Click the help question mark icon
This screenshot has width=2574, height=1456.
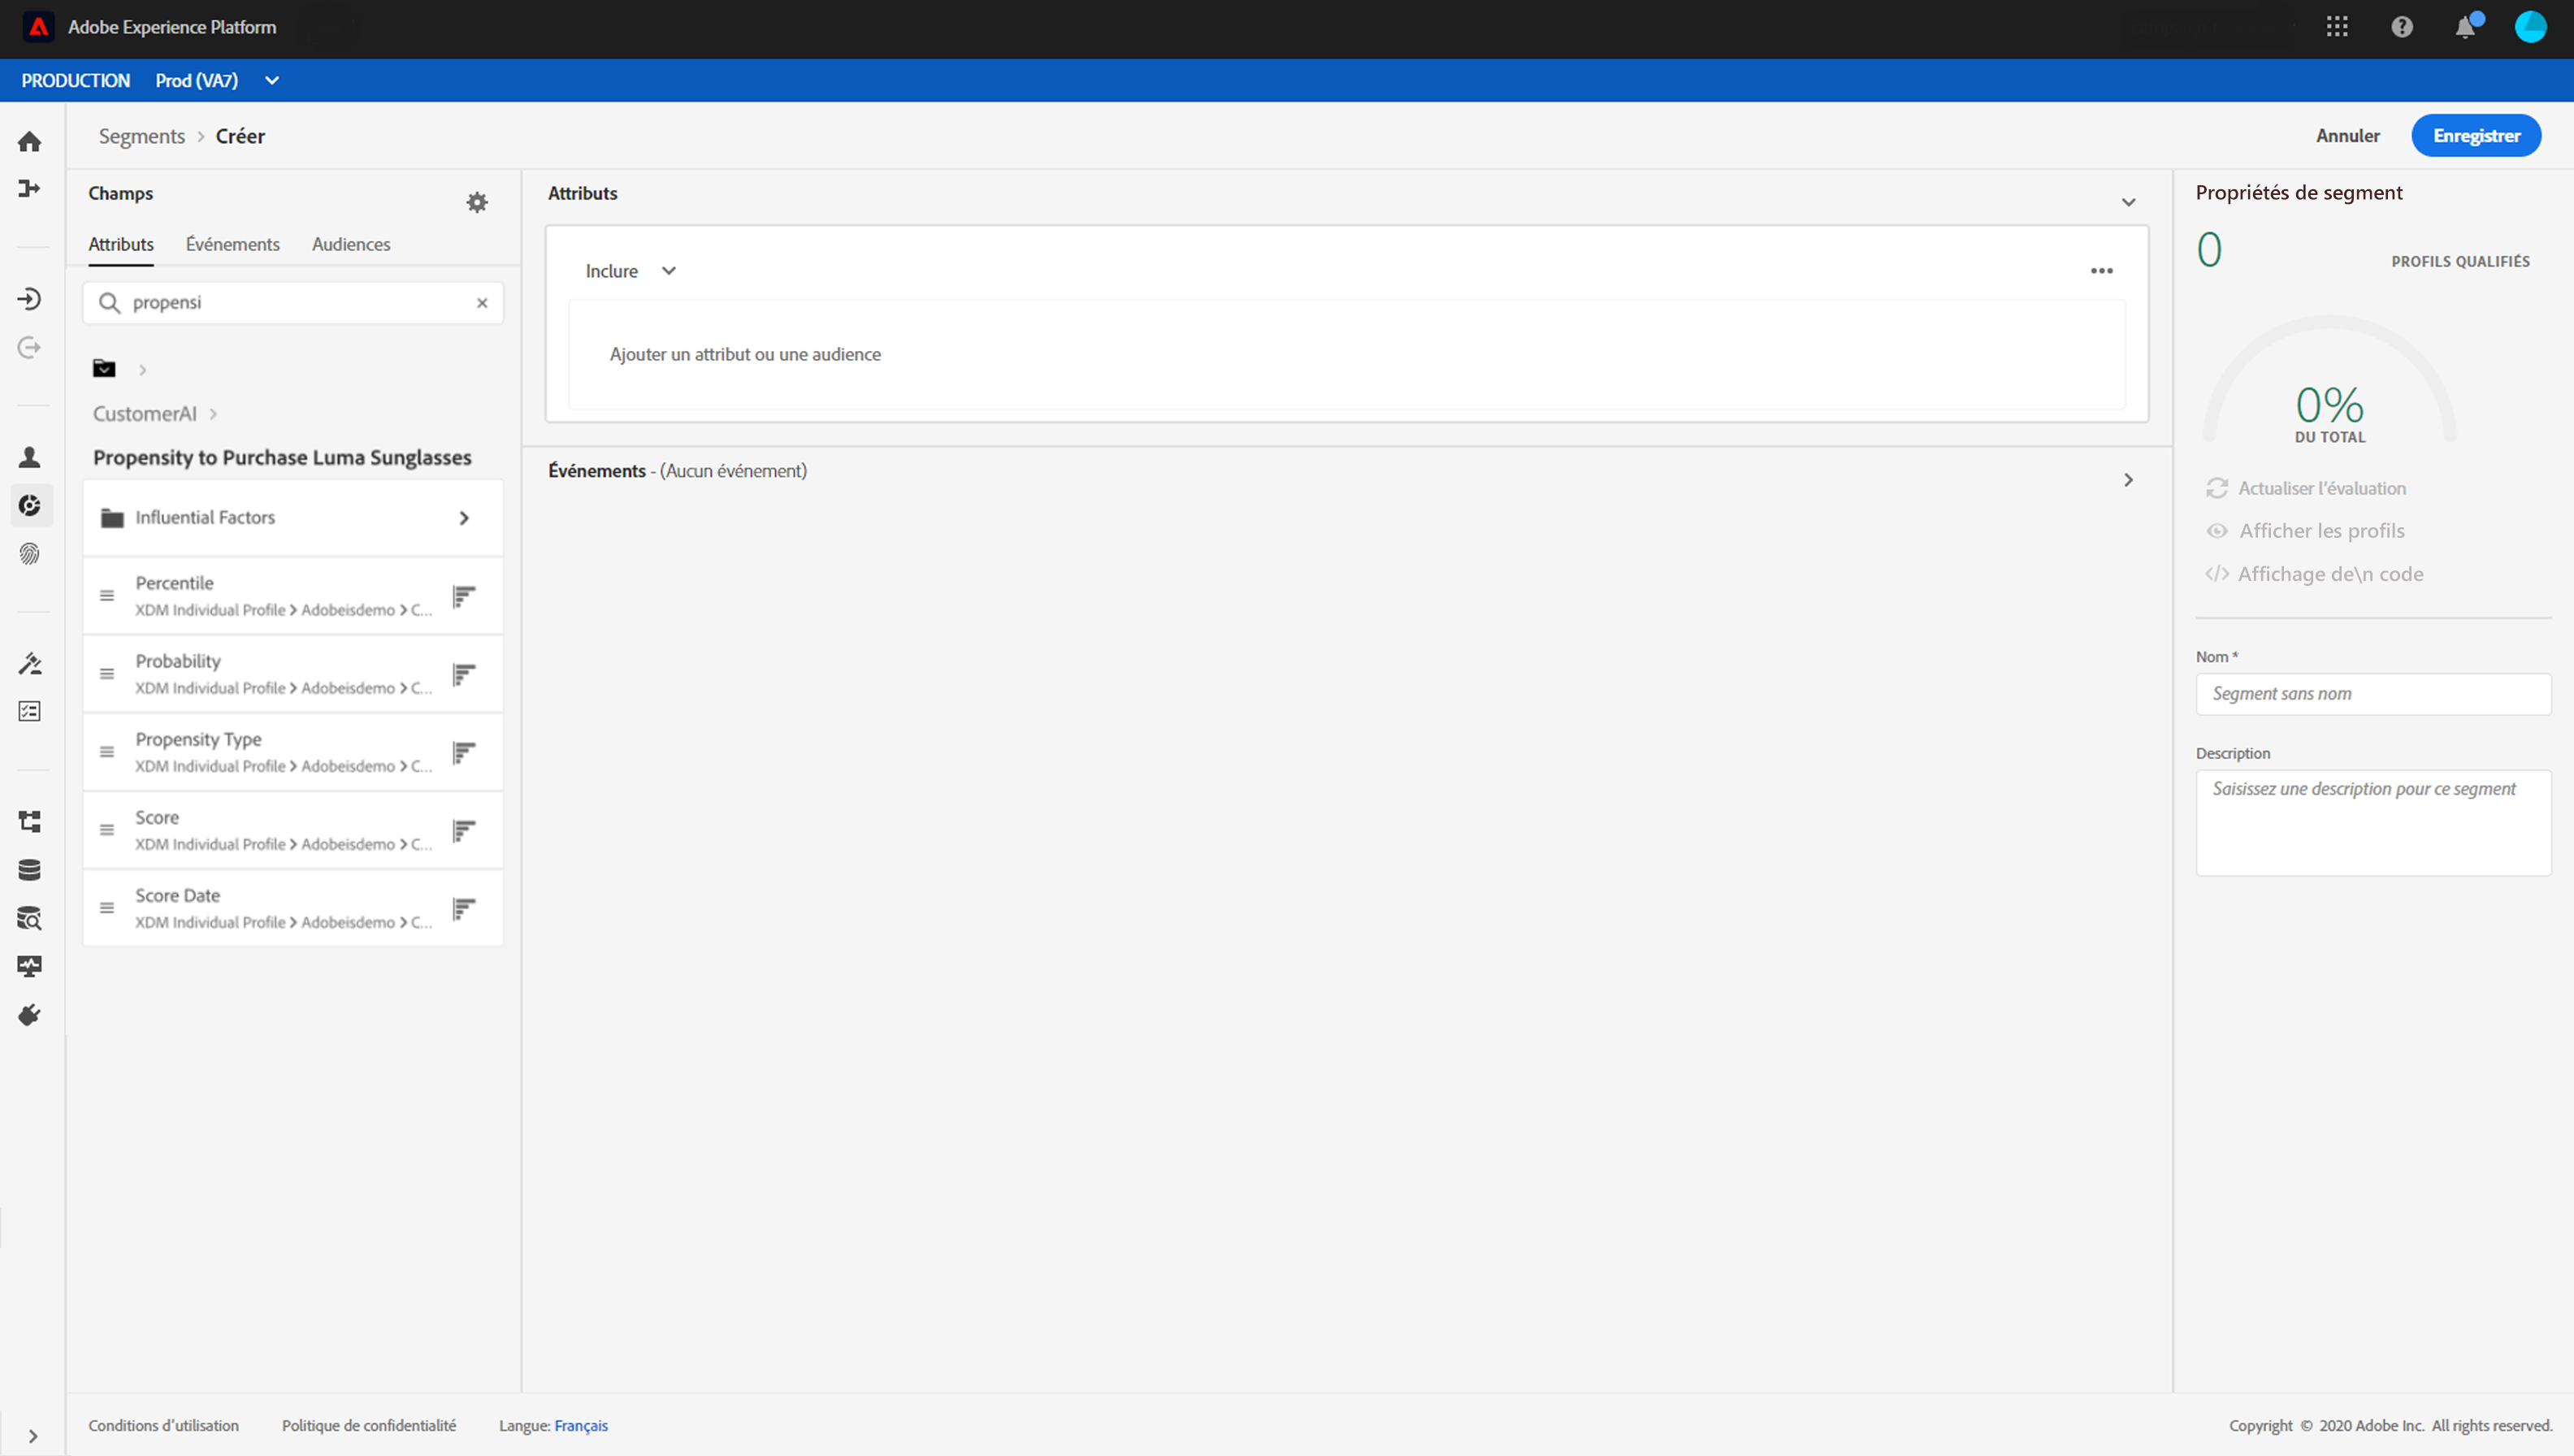click(x=2402, y=27)
